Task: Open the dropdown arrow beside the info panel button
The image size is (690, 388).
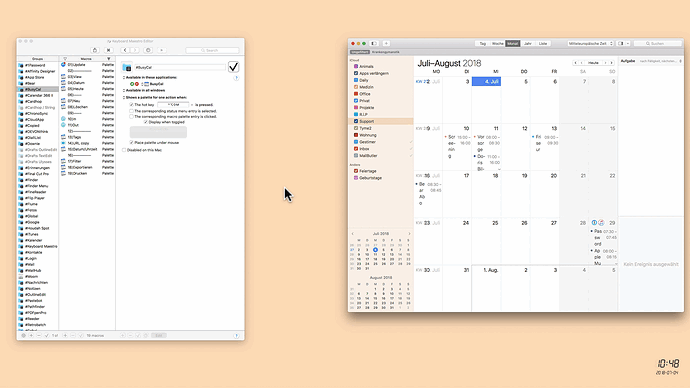Action: 628,44
